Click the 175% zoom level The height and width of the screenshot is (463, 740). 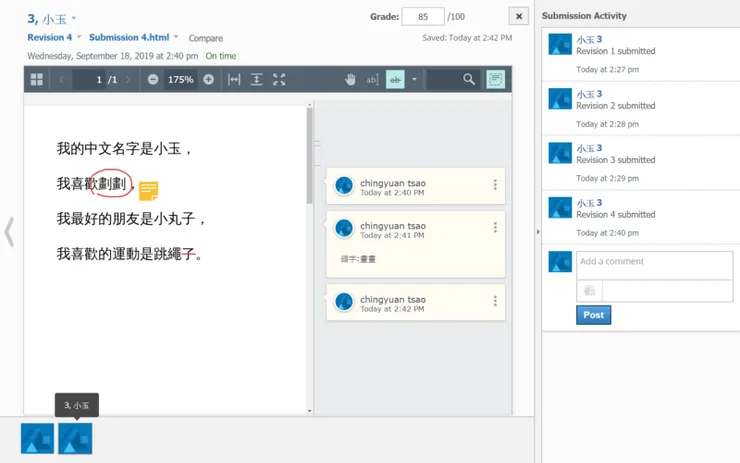181,79
